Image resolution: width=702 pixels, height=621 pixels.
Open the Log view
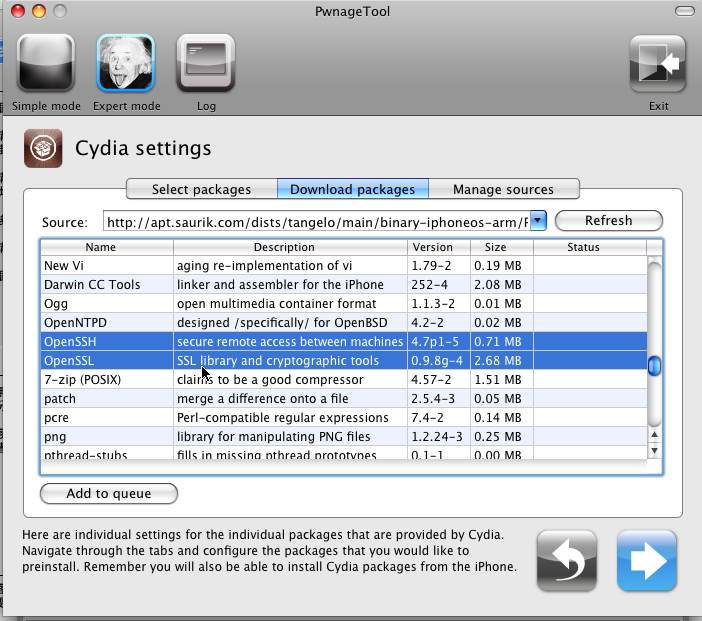point(206,63)
